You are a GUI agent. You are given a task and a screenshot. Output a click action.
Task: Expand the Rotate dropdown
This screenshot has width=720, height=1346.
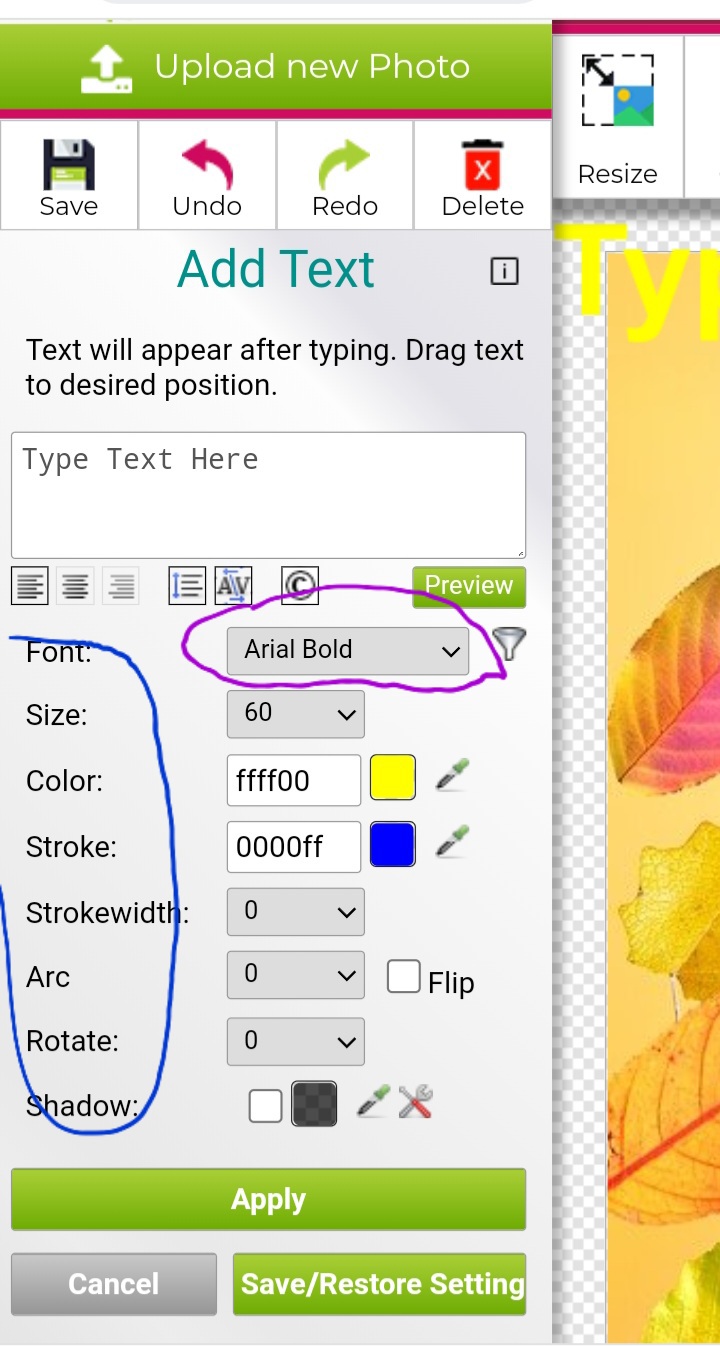(295, 1041)
